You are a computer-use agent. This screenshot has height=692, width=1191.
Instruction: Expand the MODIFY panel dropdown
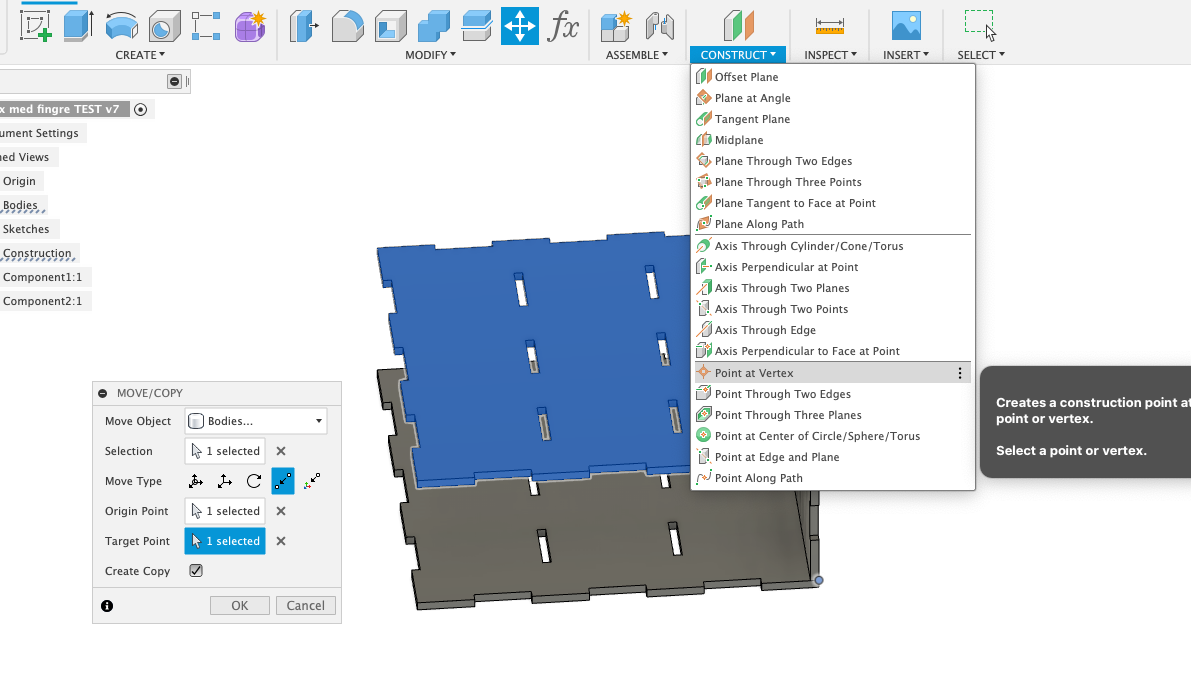[431, 54]
